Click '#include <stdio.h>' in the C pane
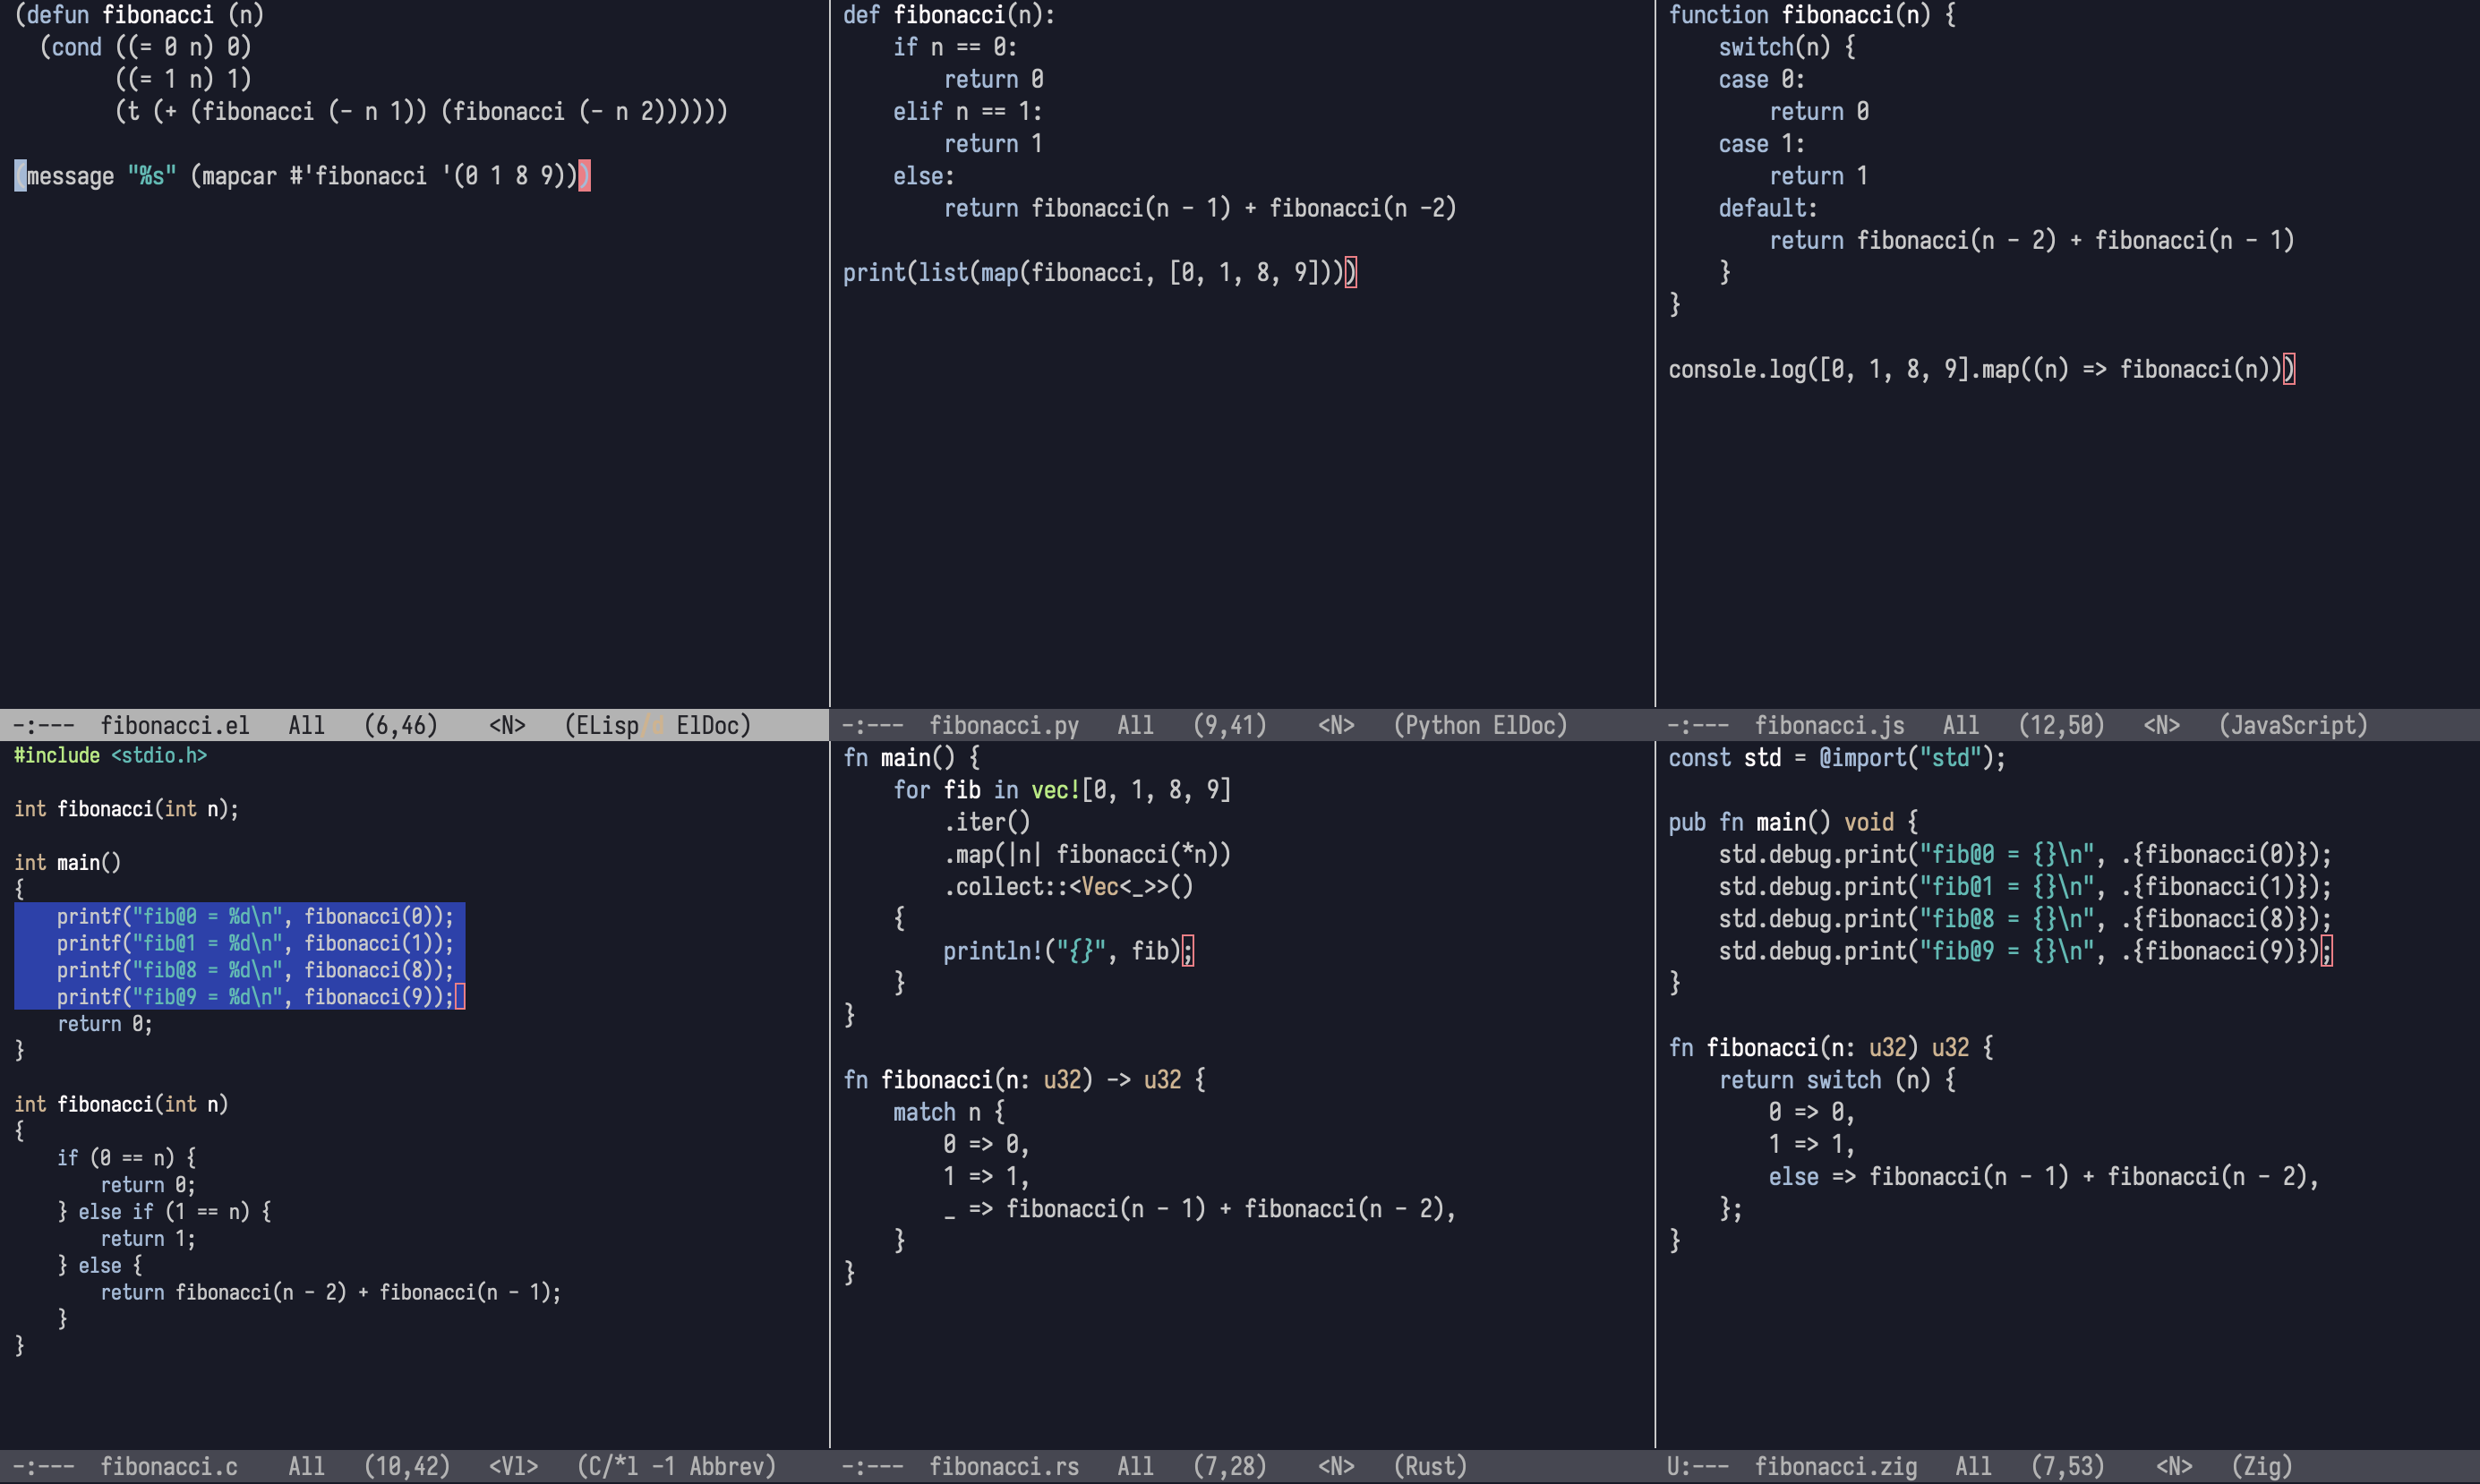This screenshot has height=1484, width=2480. pos(110,755)
